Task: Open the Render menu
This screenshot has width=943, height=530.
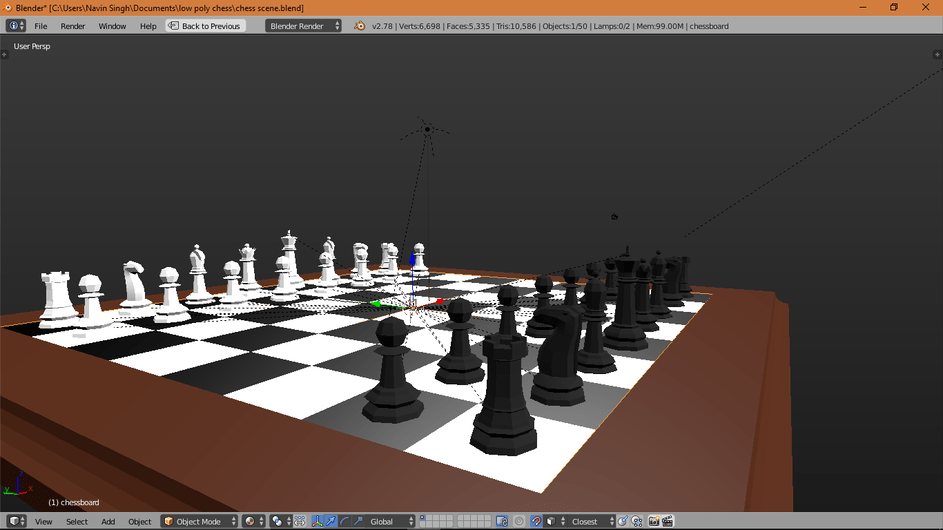Action: click(73, 26)
